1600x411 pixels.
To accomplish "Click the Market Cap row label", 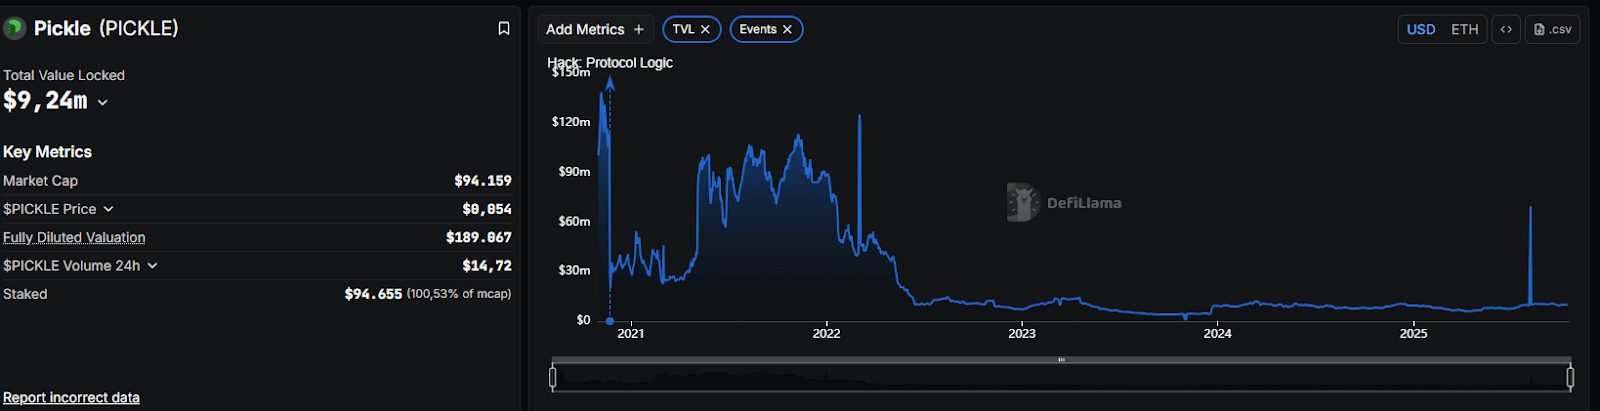I will click(x=40, y=181).
